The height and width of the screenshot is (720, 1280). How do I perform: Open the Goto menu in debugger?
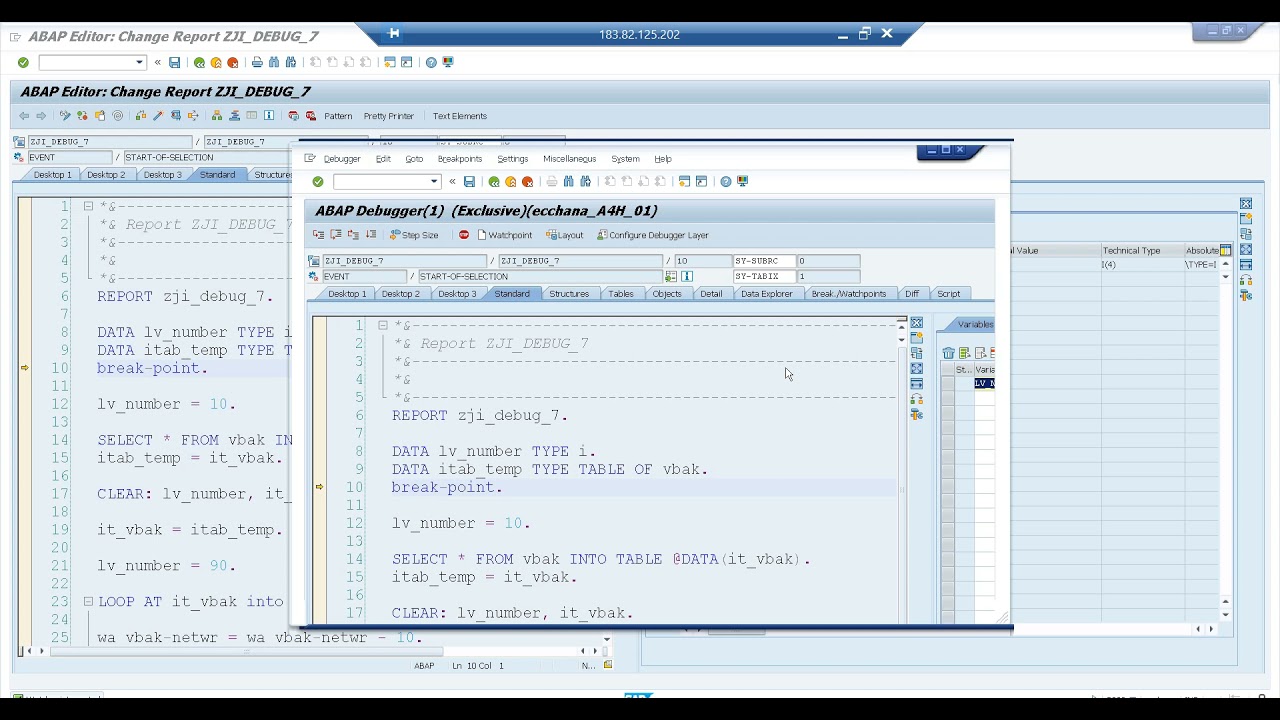click(x=414, y=159)
